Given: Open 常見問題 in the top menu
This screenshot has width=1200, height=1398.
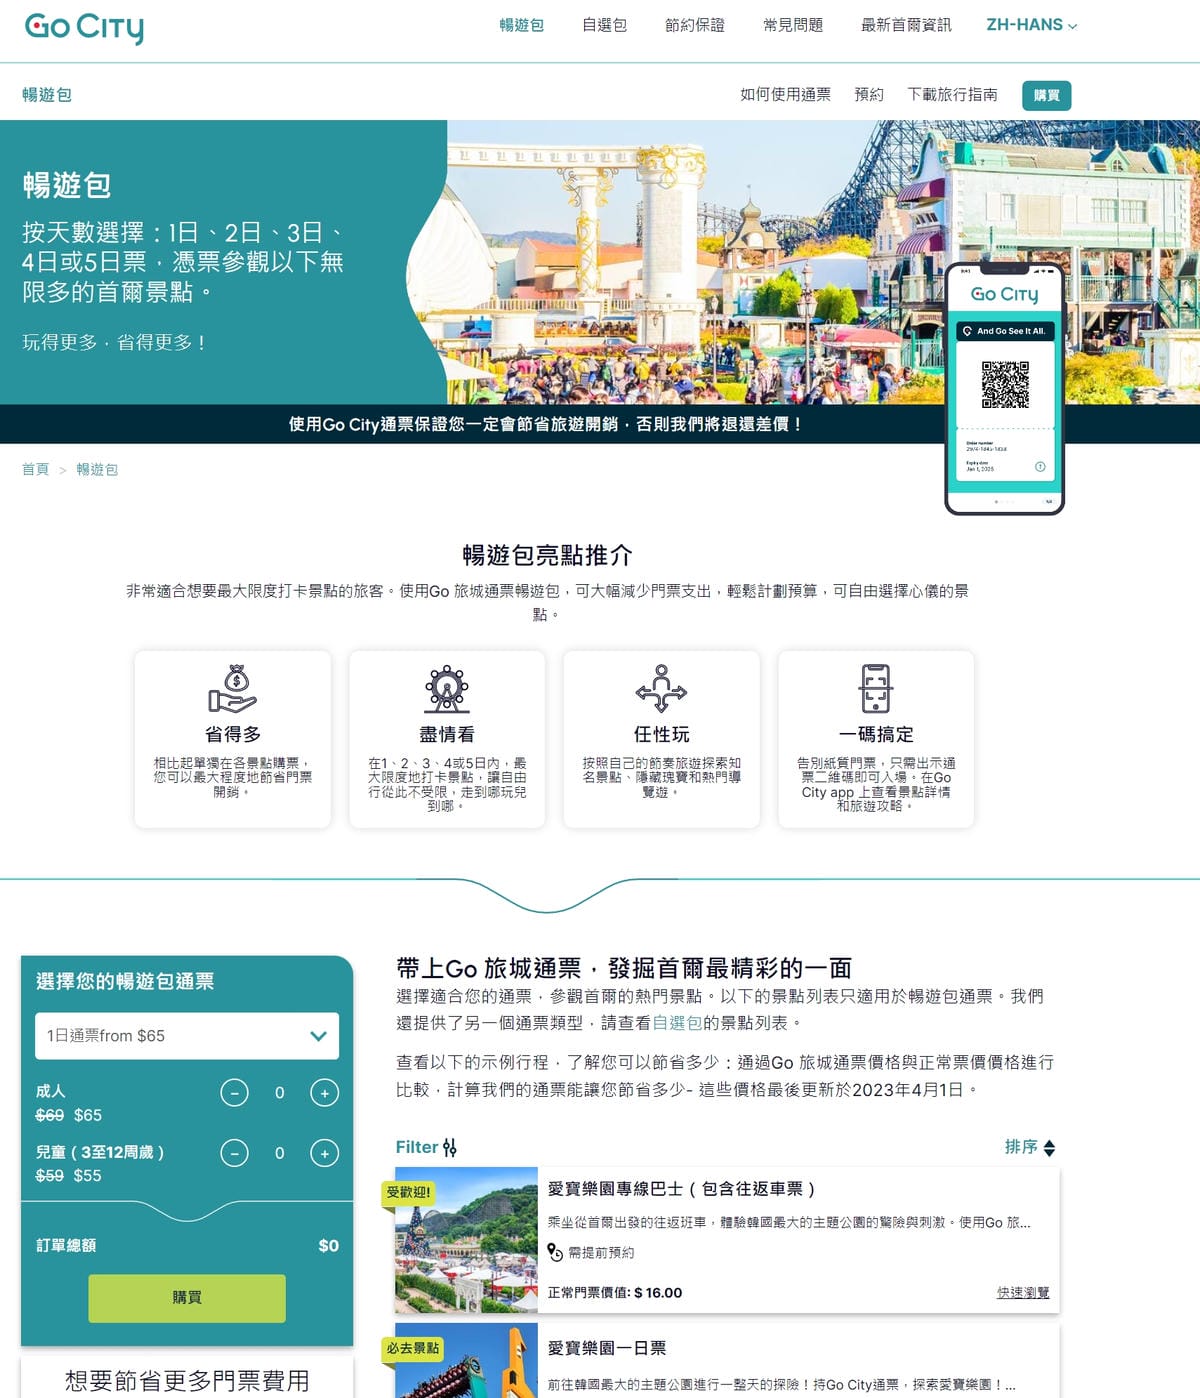Looking at the screenshot, I should pos(793,25).
